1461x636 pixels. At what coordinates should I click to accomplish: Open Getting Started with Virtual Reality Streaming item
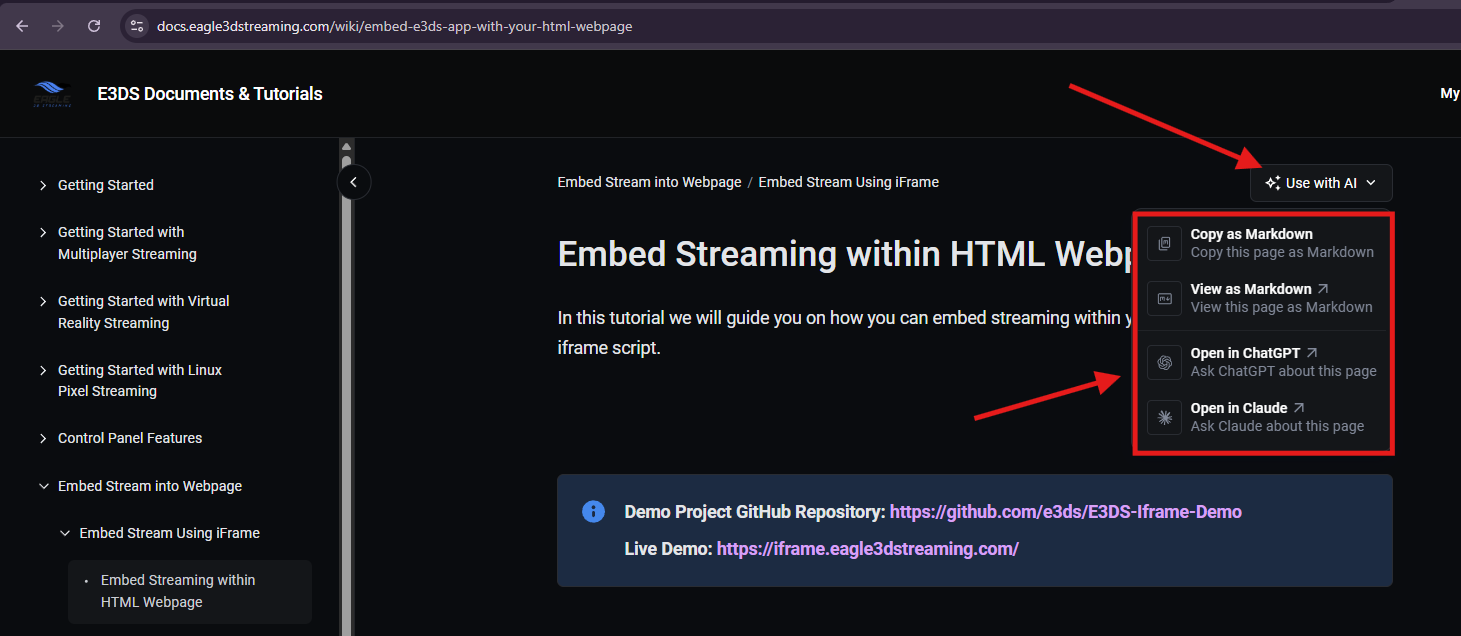[144, 312]
